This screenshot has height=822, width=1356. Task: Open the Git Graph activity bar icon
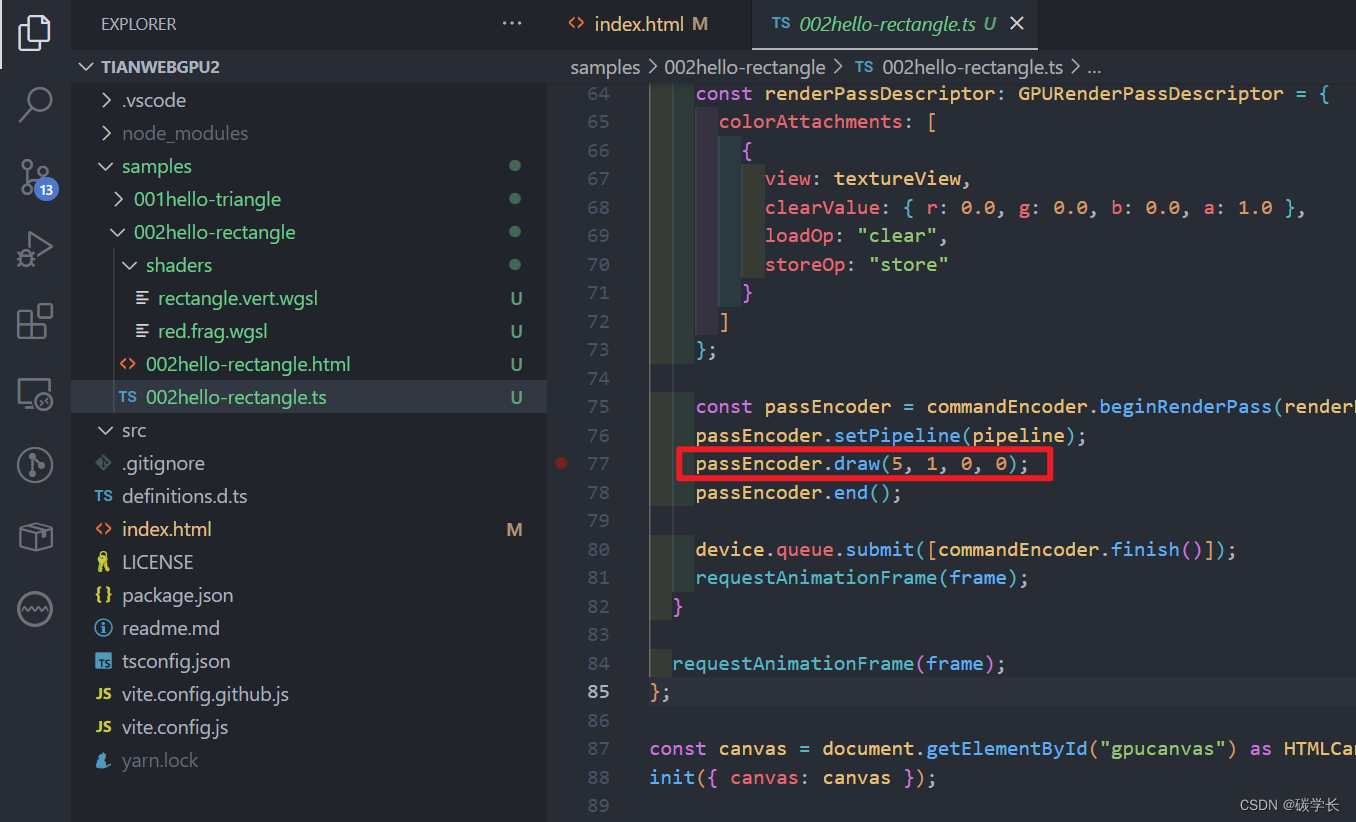pyautogui.click(x=35, y=465)
